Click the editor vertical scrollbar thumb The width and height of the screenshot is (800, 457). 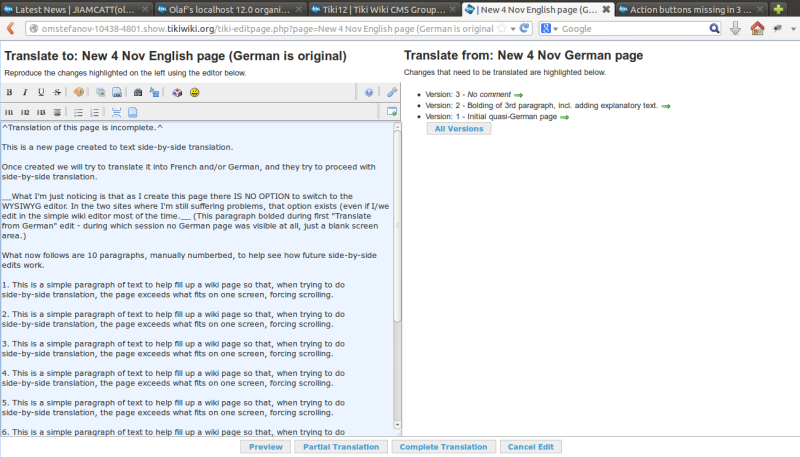(x=397, y=227)
